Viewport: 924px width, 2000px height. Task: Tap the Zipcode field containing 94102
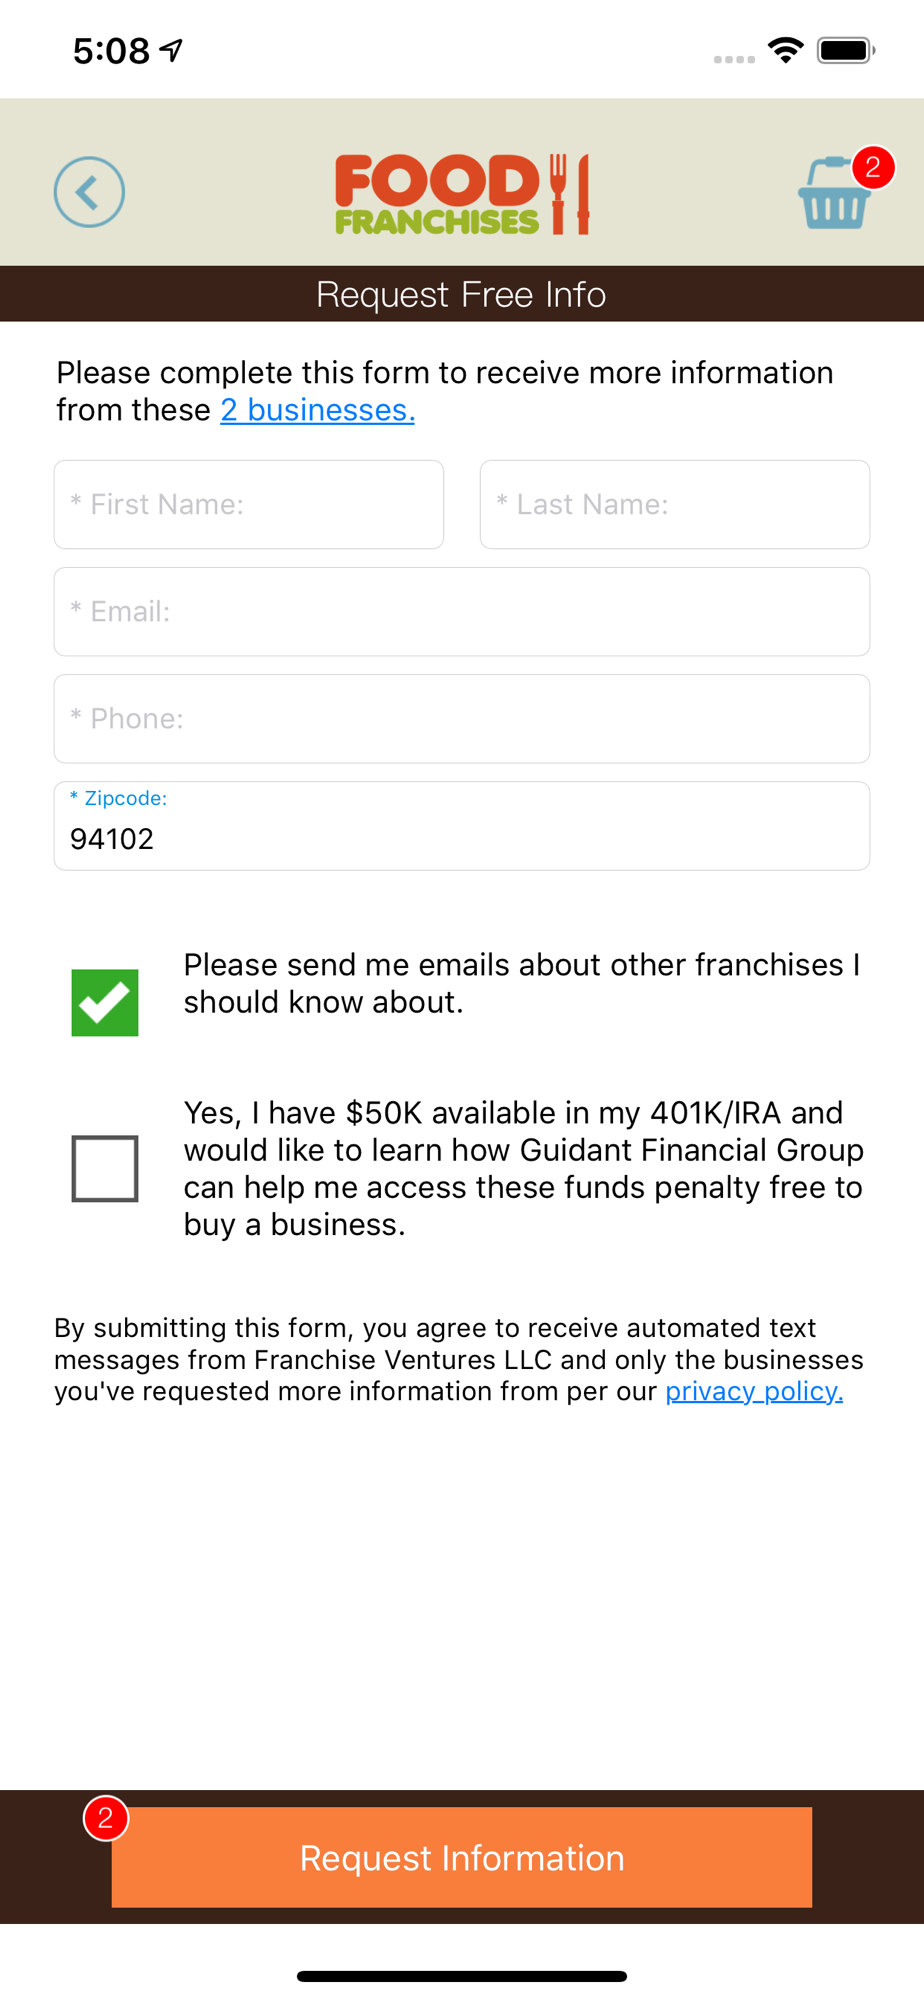pyautogui.click(x=462, y=827)
